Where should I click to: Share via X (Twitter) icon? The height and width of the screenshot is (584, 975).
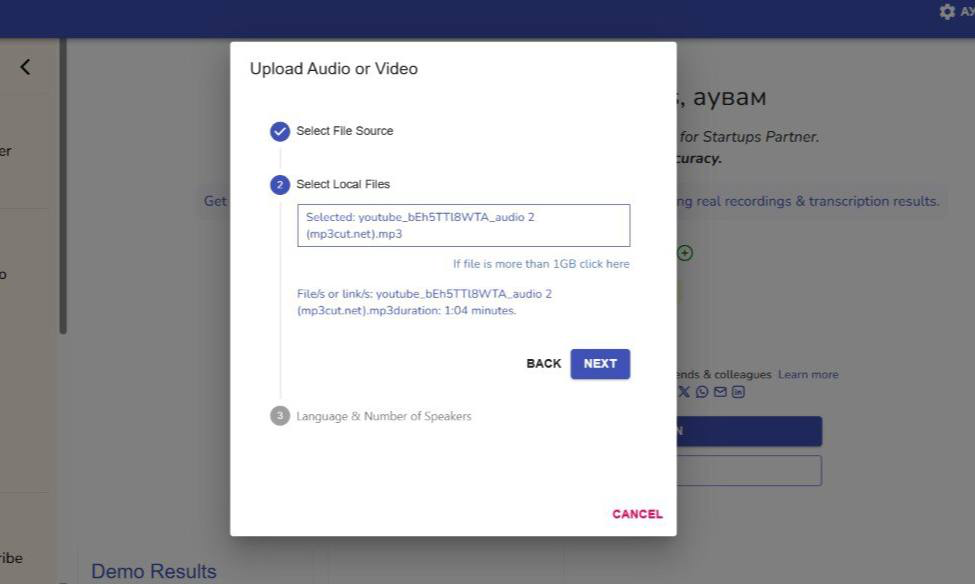[x=684, y=392]
